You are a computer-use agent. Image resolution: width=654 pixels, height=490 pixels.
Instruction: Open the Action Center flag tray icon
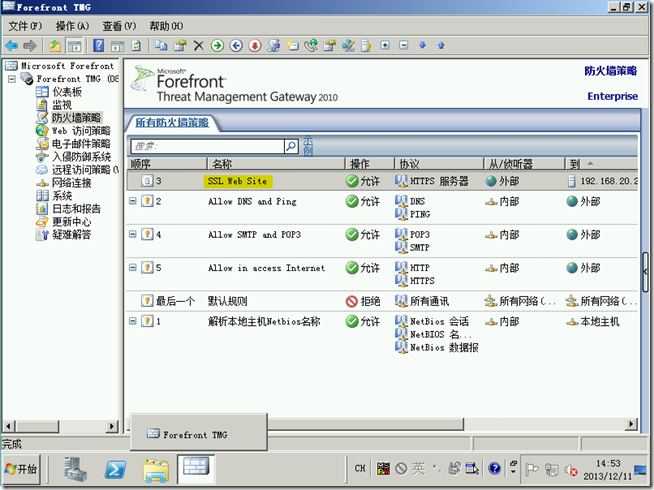(x=531, y=470)
